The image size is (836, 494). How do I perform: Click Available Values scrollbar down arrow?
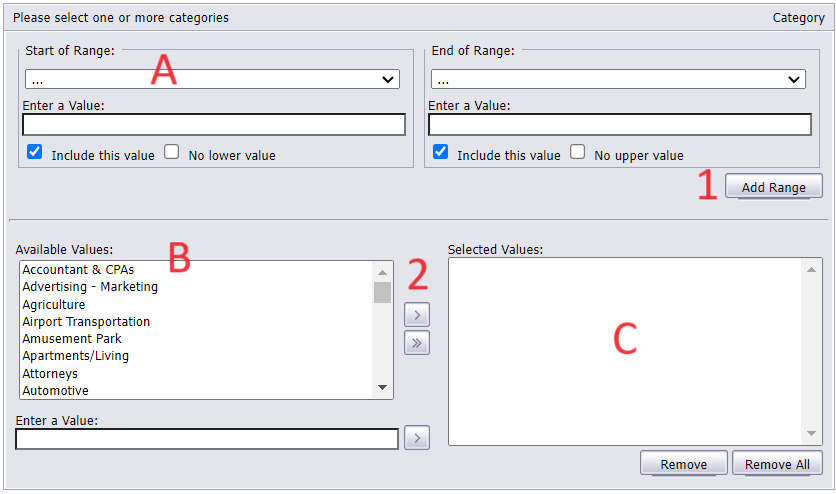click(382, 387)
